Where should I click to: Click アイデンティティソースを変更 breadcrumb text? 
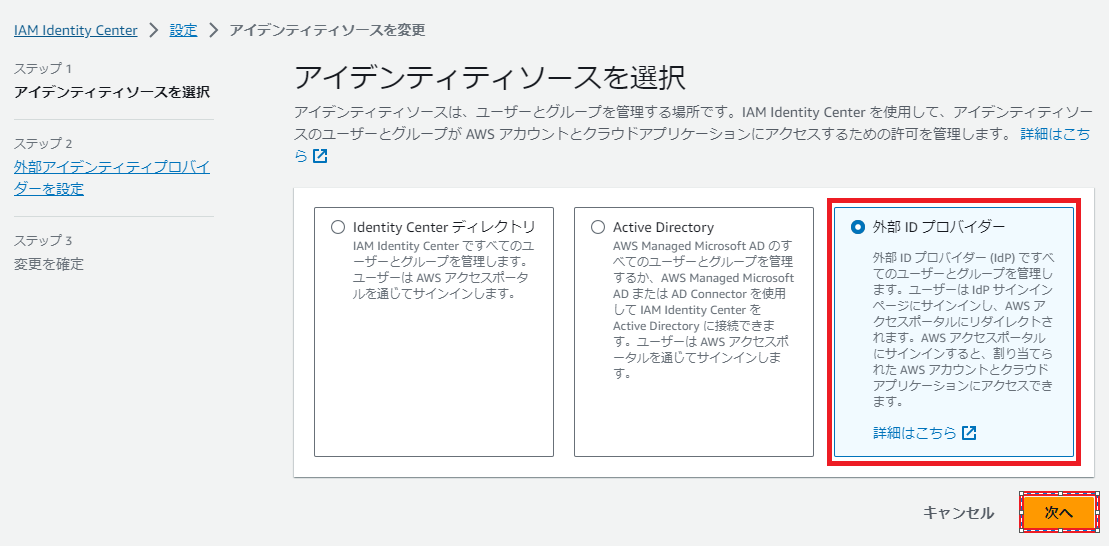click(327, 30)
